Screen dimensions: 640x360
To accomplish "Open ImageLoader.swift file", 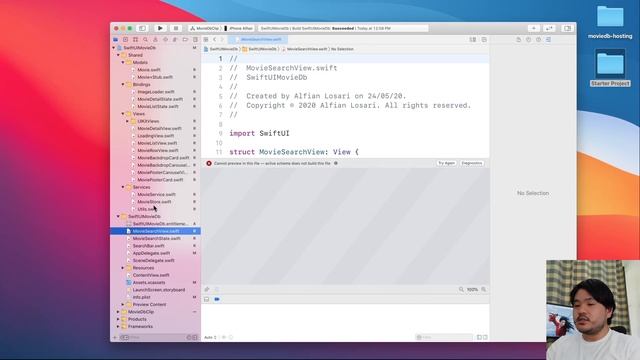I will coord(156,92).
